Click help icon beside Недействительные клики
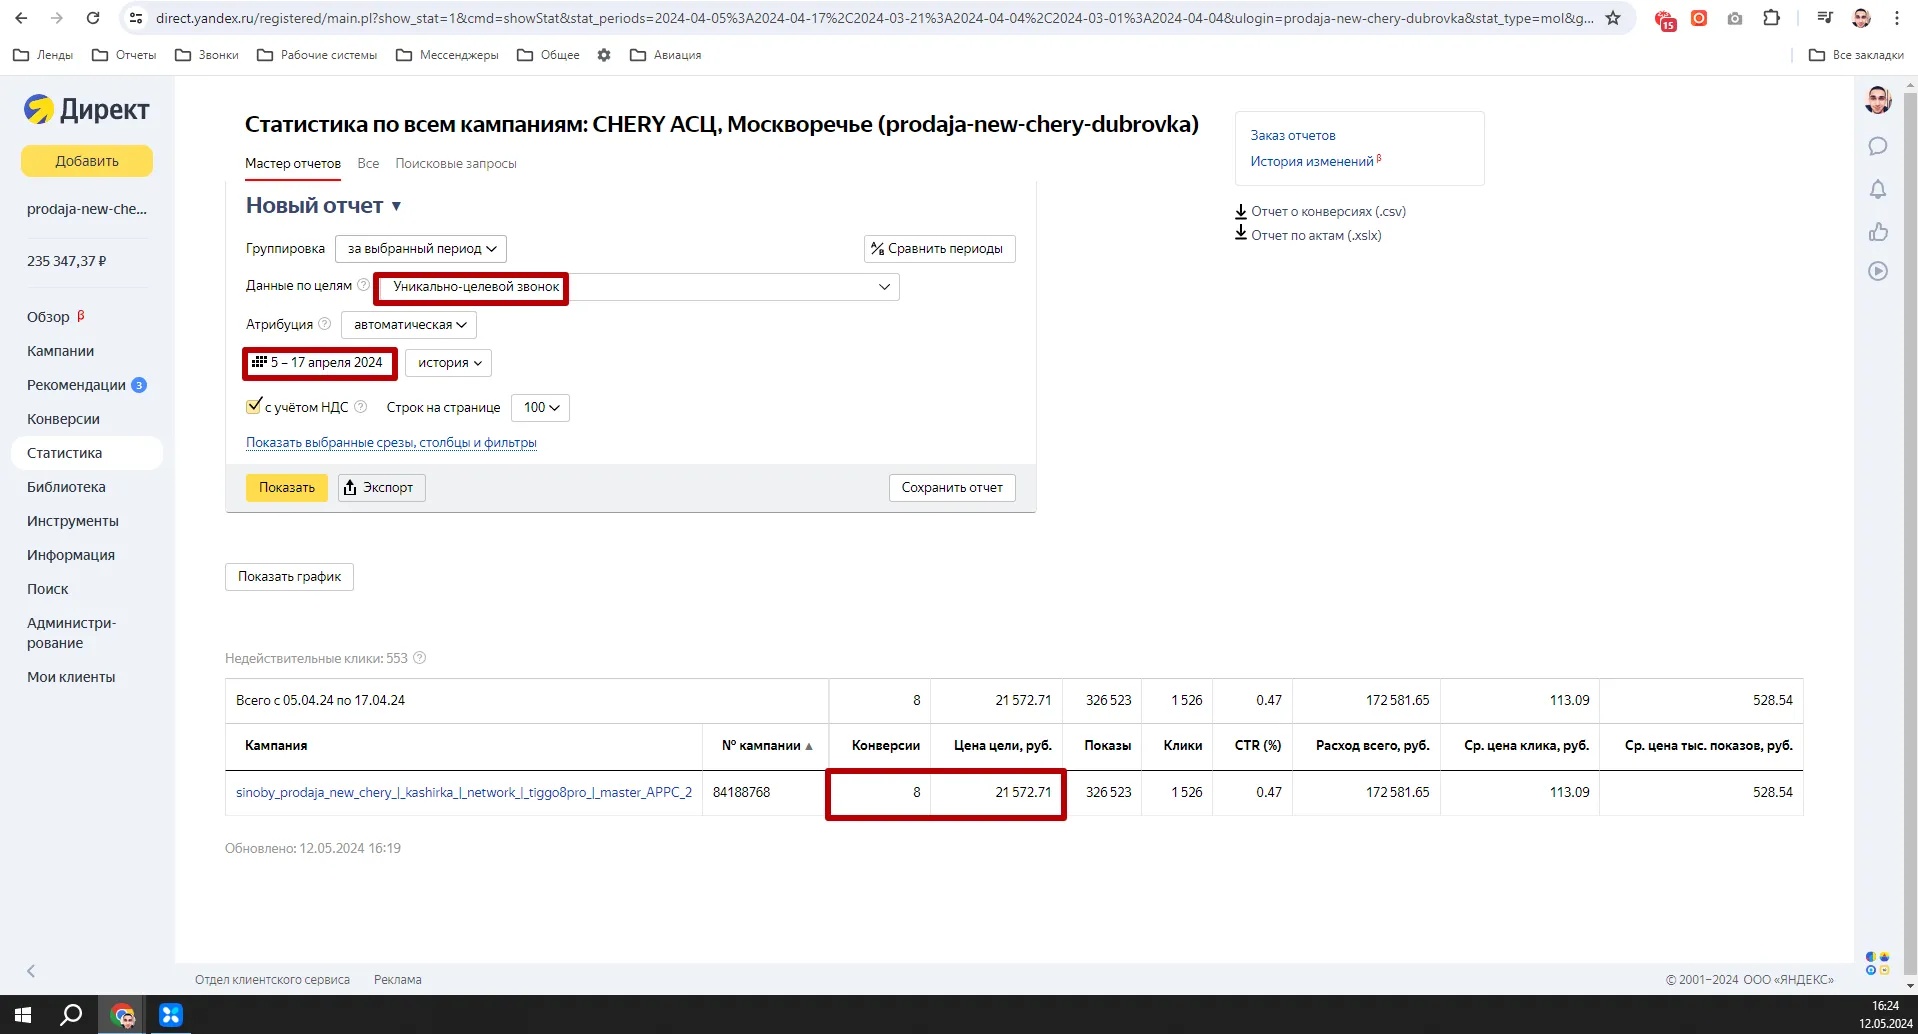The height and width of the screenshot is (1034, 1918). [420, 658]
